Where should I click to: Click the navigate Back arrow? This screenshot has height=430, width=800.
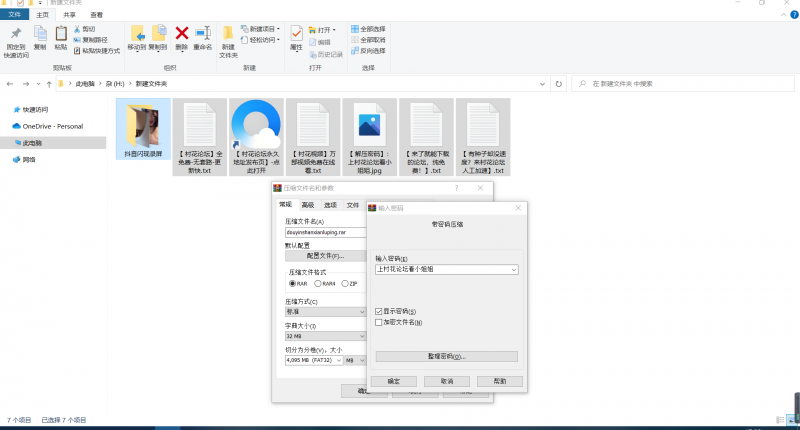pos(9,84)
